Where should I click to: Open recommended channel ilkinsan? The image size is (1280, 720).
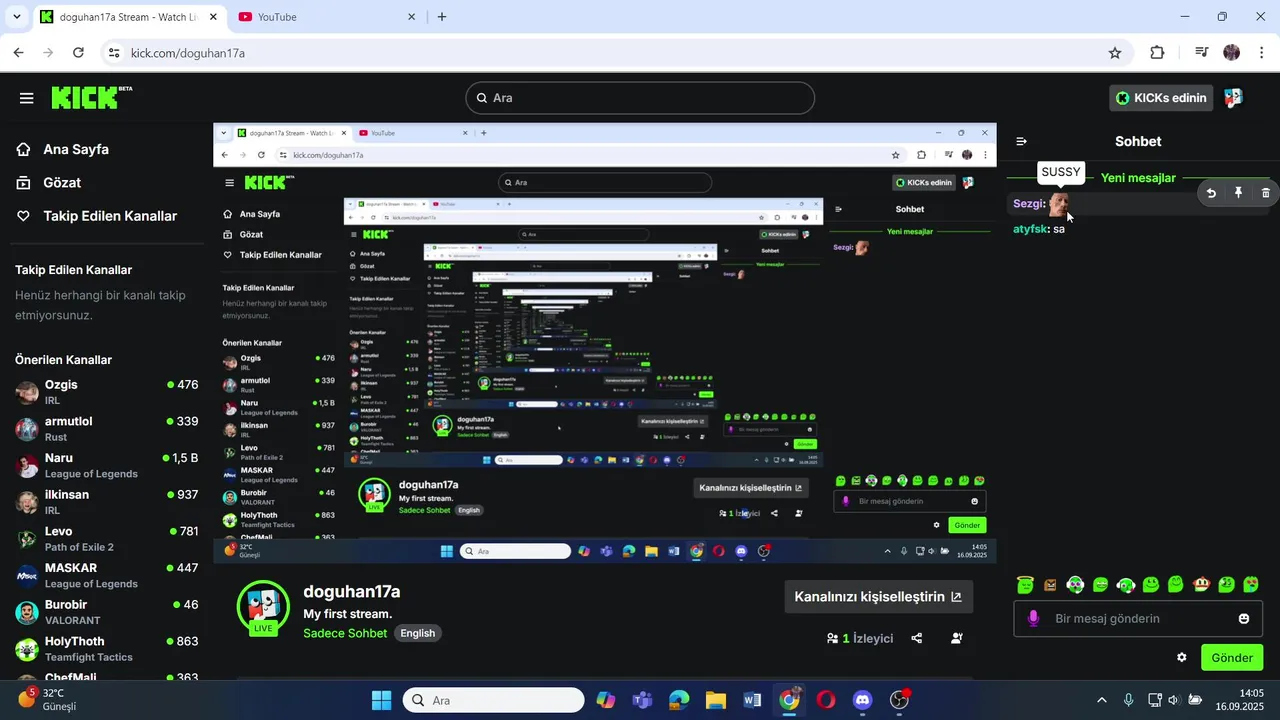[x=106, y=502]
